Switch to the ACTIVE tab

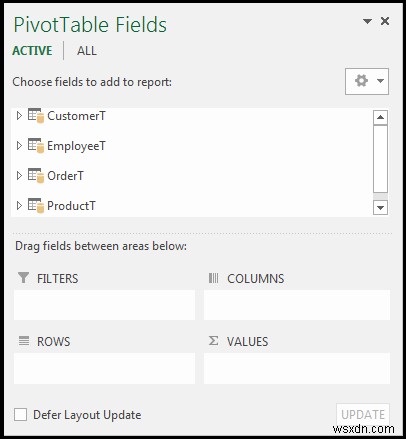pos(32,51)
